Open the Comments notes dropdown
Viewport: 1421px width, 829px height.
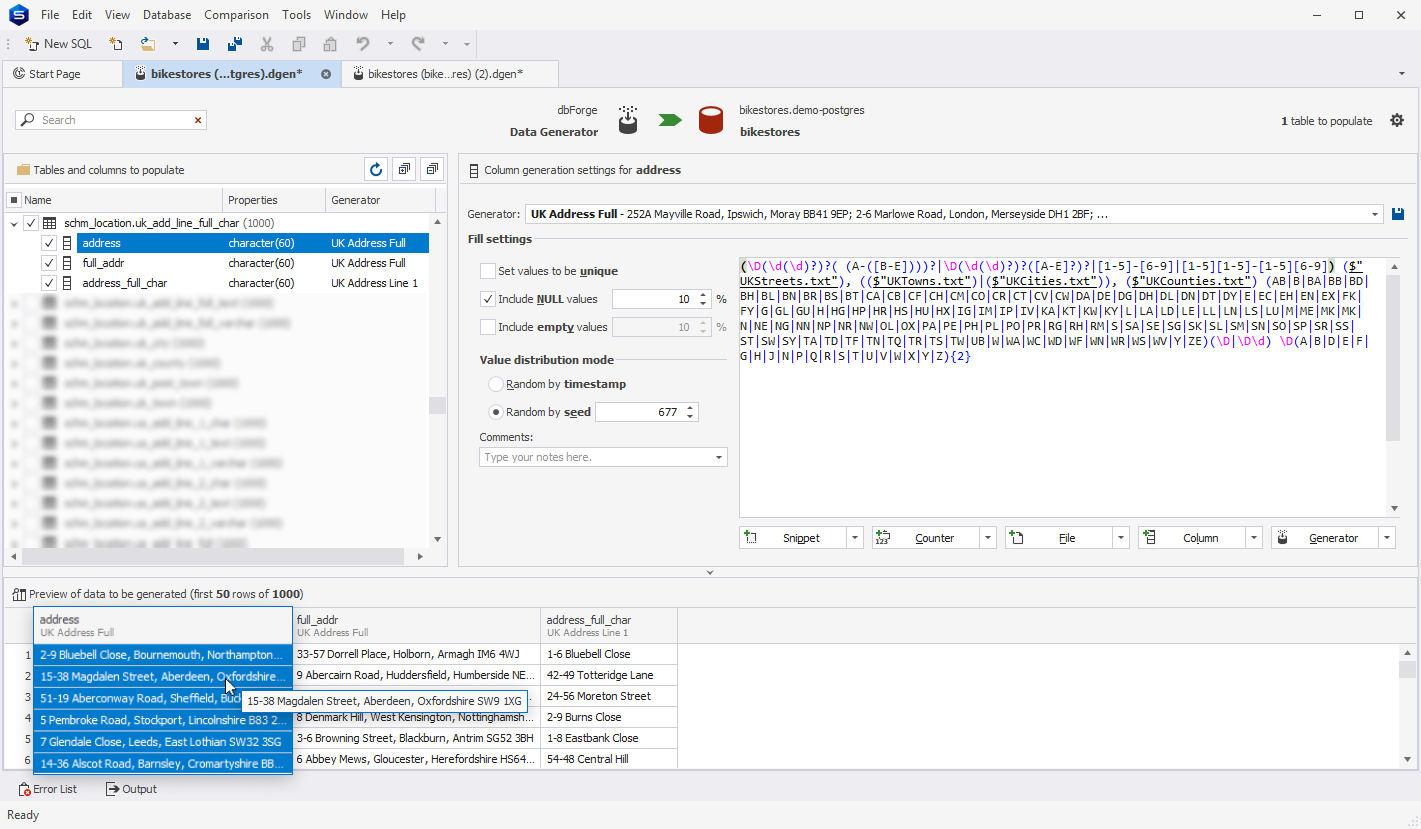coord(719,457)
